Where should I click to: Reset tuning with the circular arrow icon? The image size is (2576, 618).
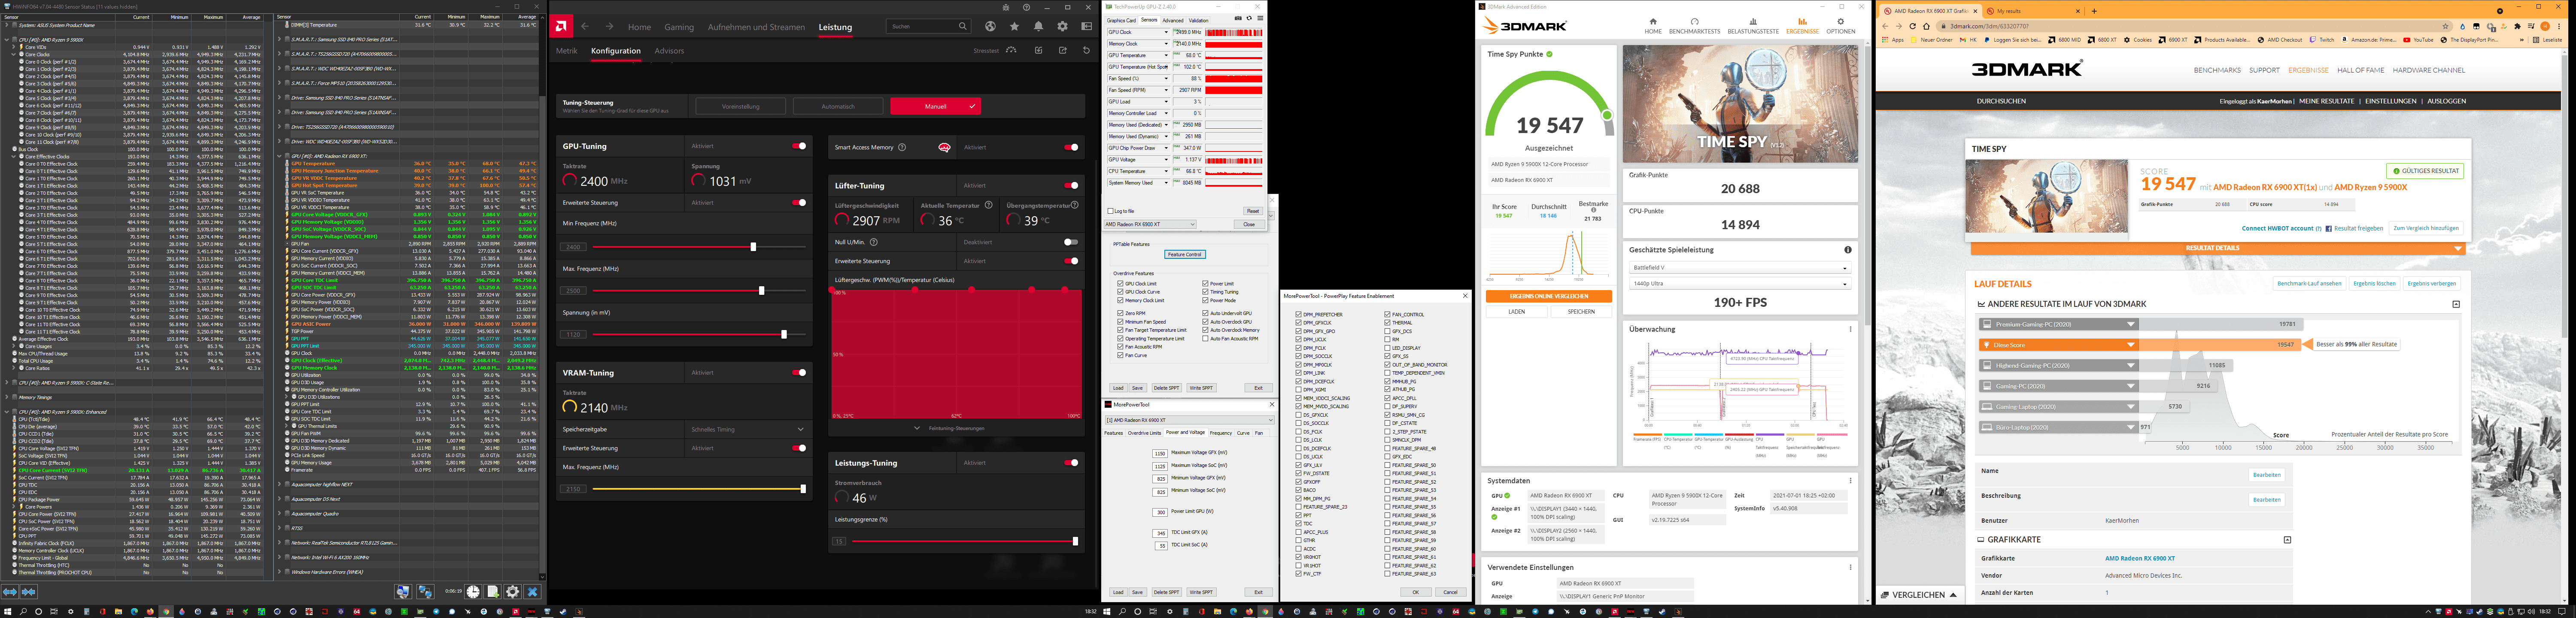[x=1086, y=50]
